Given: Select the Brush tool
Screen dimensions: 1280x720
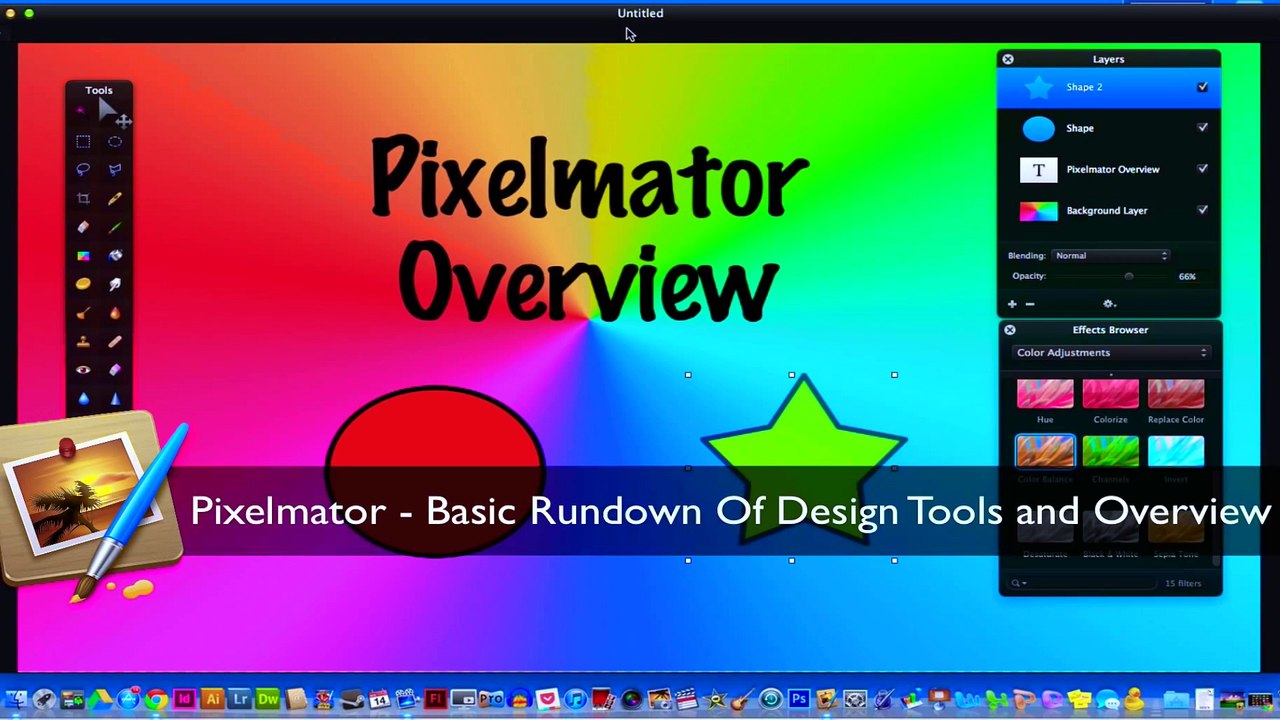Looking at the screenshot, I should click(x=115, y=227).
